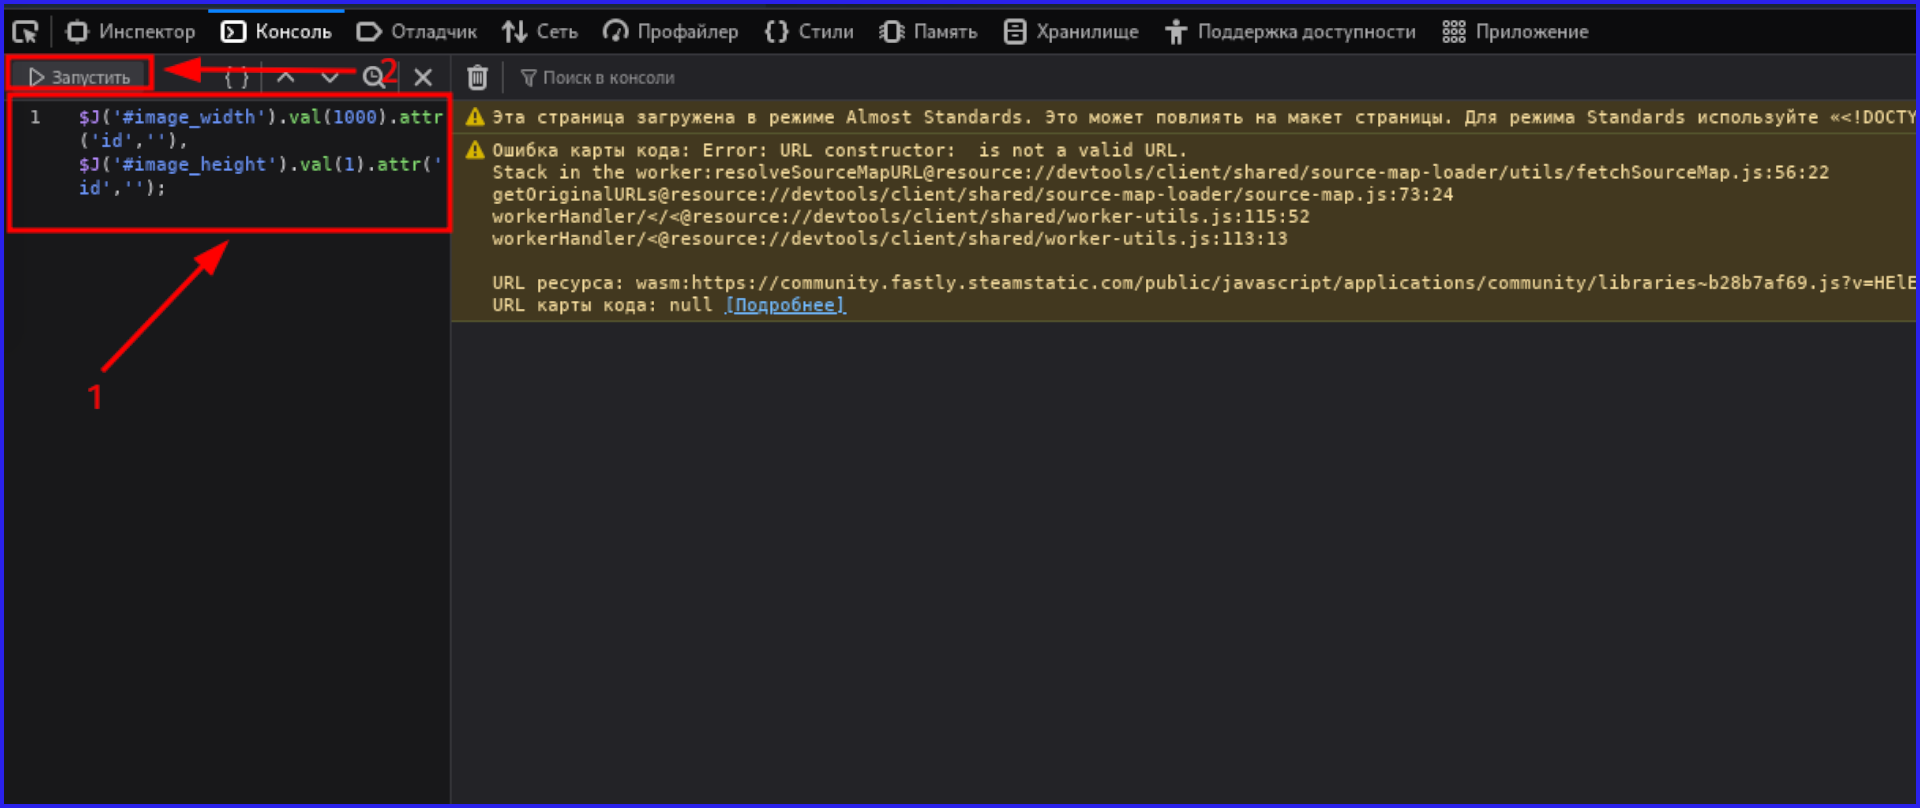Open the Инспектор tab
Image resolution: width=1920 pixels, height=808 pixels.
131,32
